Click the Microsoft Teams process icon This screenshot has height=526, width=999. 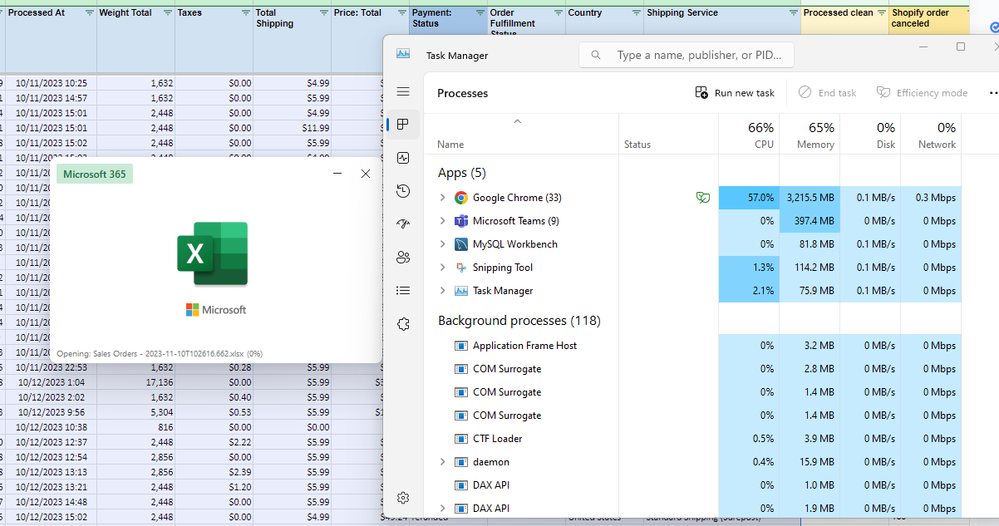[x=461, y=221]
